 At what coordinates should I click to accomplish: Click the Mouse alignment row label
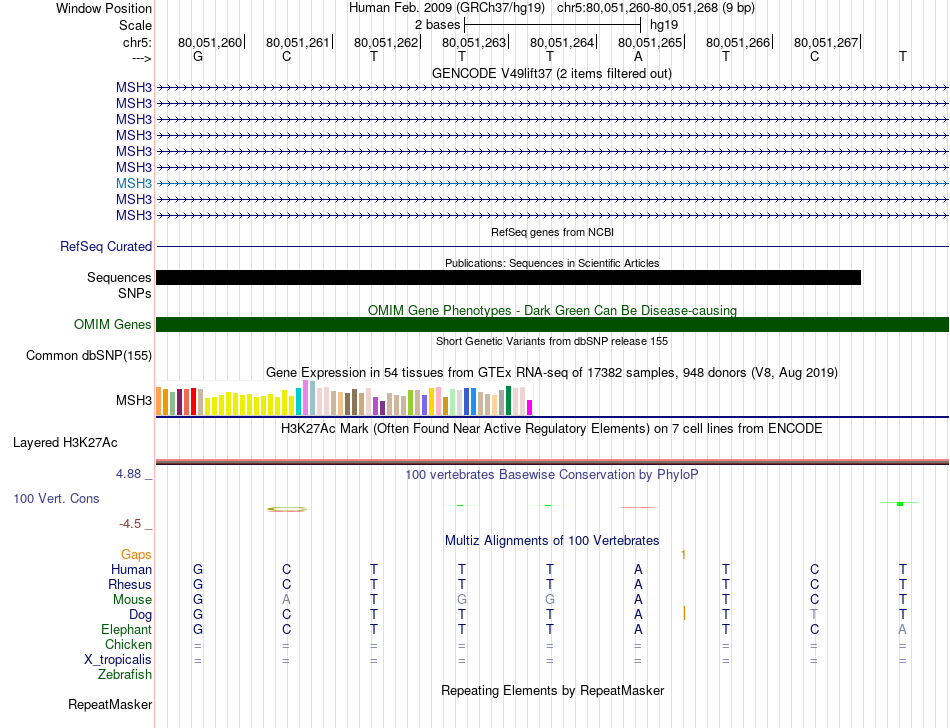pos(132,600)
